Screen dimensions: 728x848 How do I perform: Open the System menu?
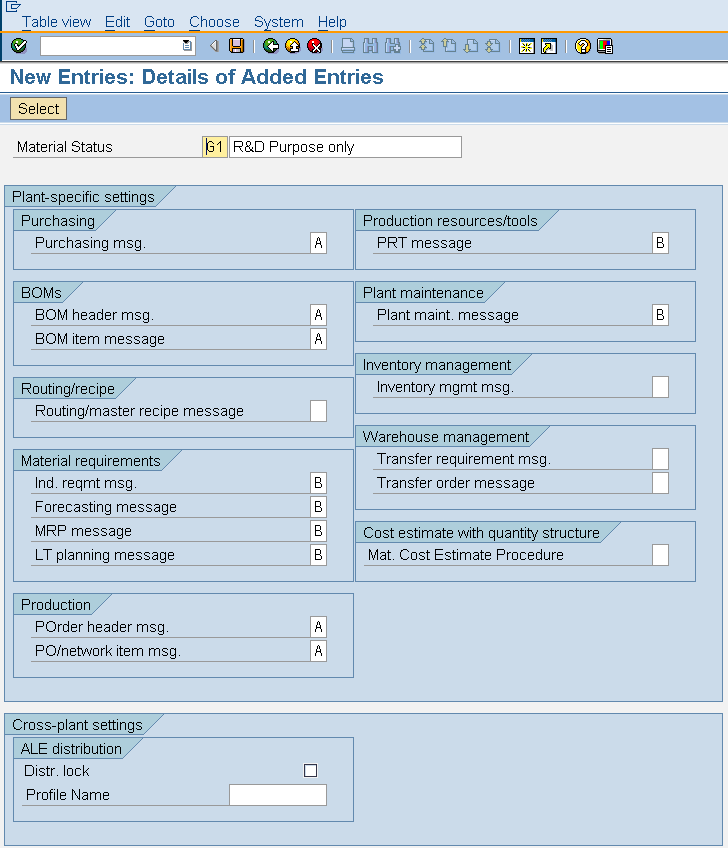pos(279,21)
